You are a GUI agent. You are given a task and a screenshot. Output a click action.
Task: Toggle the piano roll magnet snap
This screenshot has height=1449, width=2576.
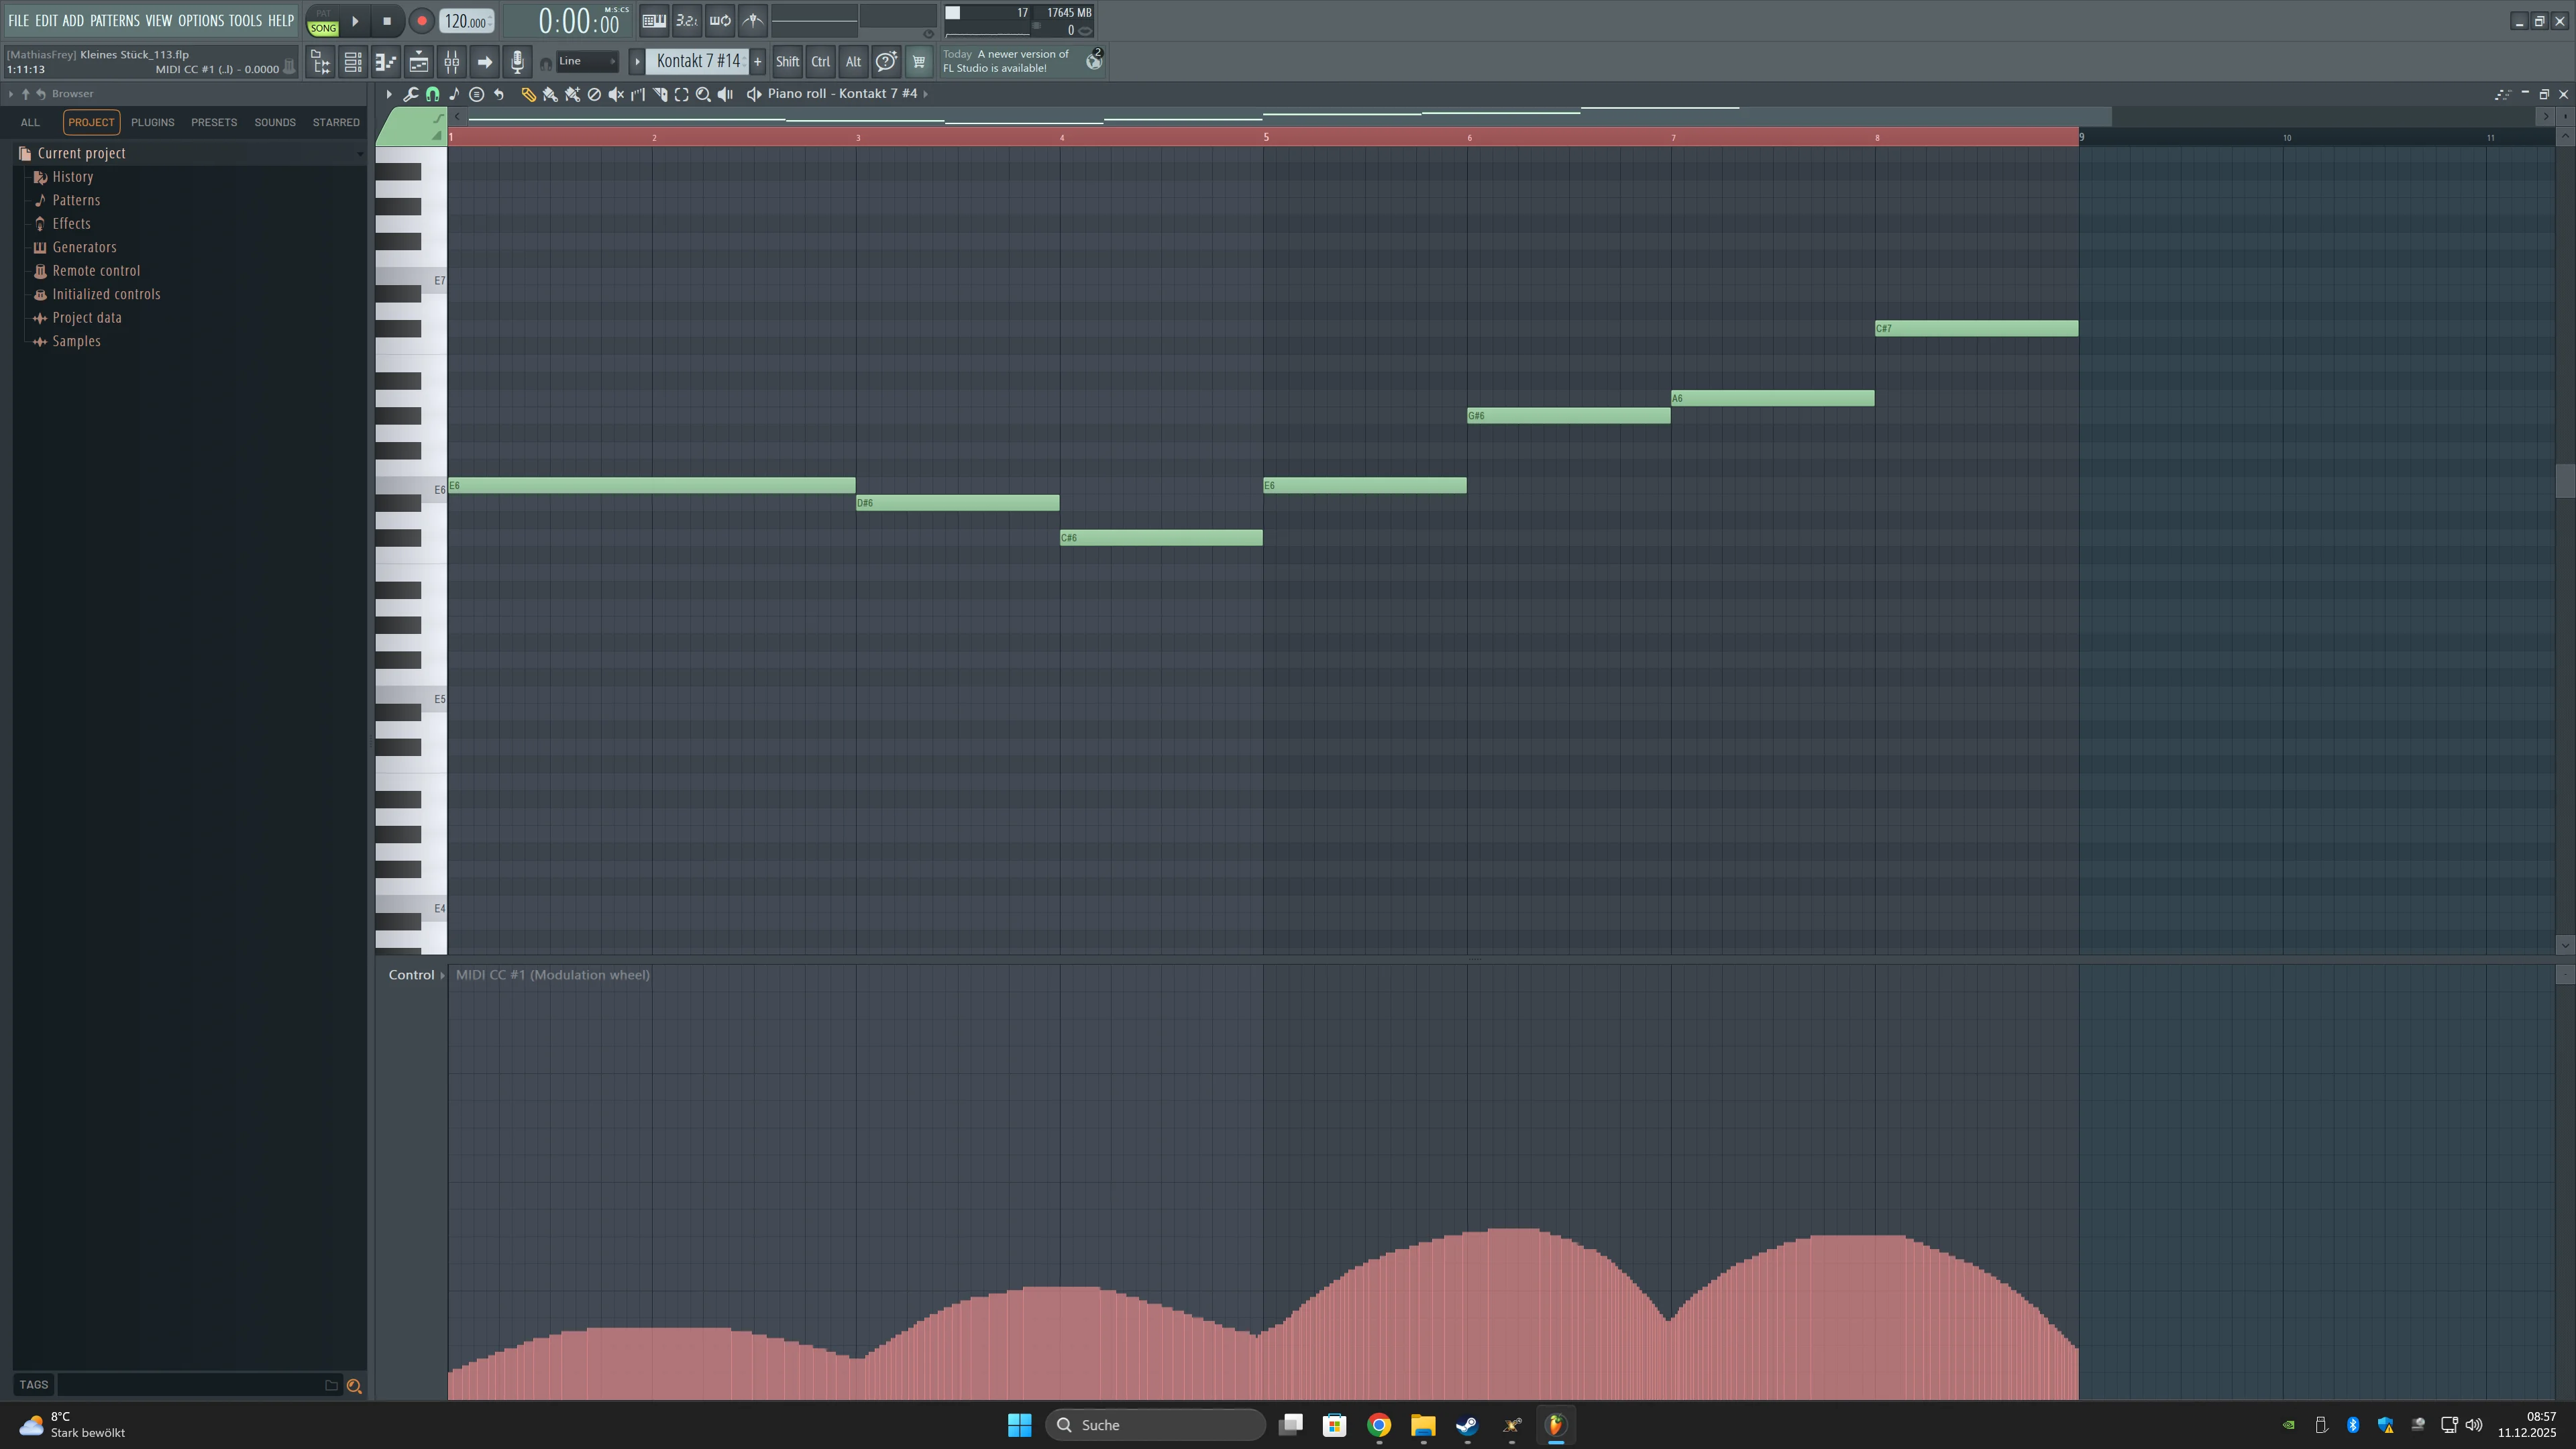point(432,94)
